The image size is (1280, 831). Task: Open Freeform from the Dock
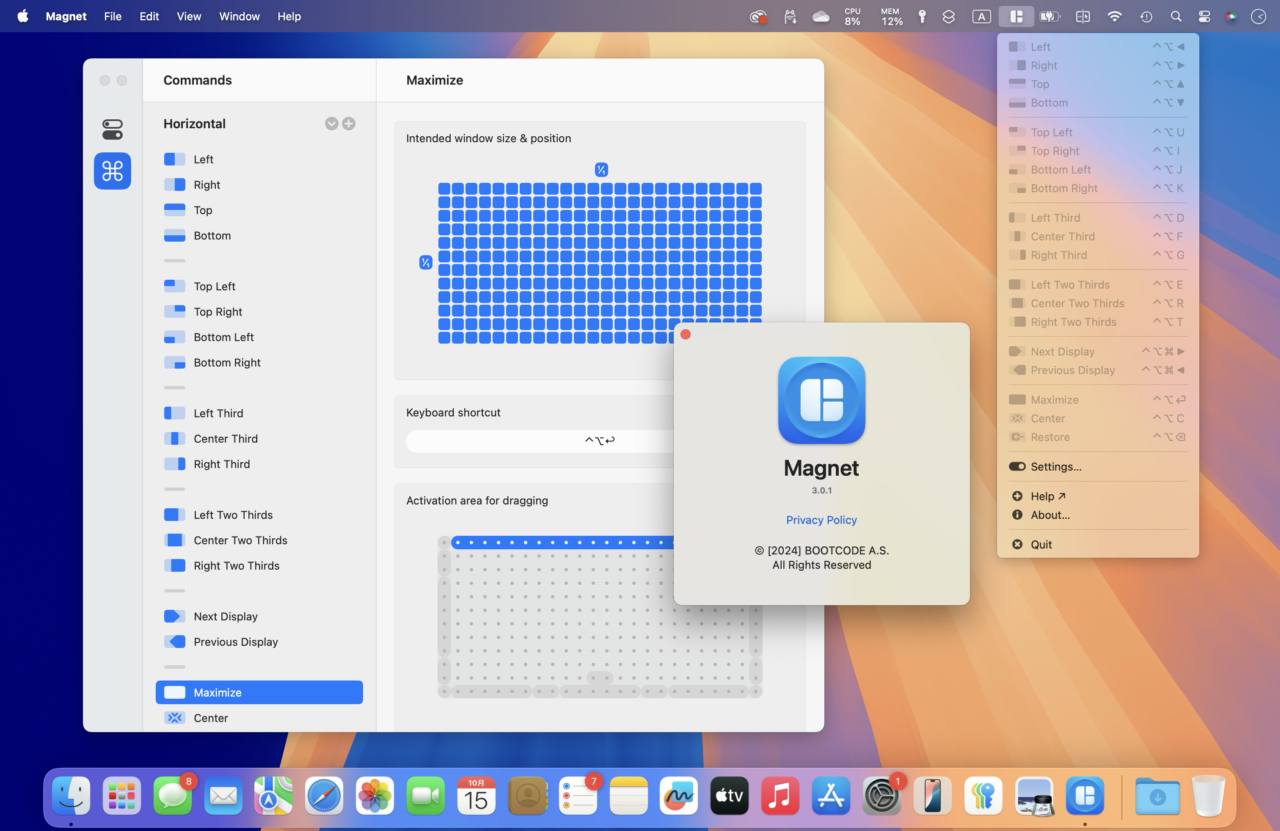click(x=679, y=796)
